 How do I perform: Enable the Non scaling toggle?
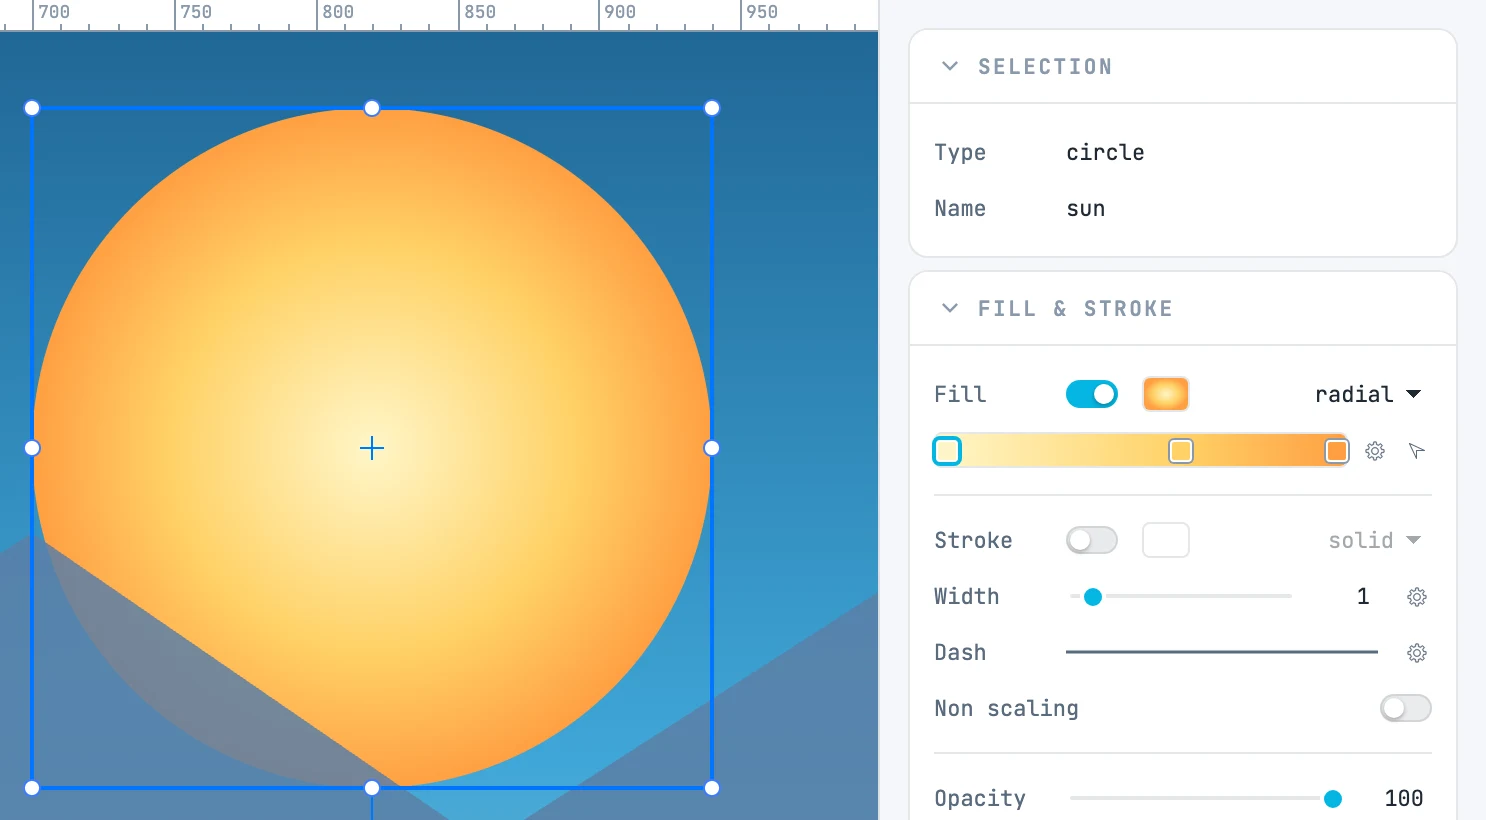point(1406,708)
